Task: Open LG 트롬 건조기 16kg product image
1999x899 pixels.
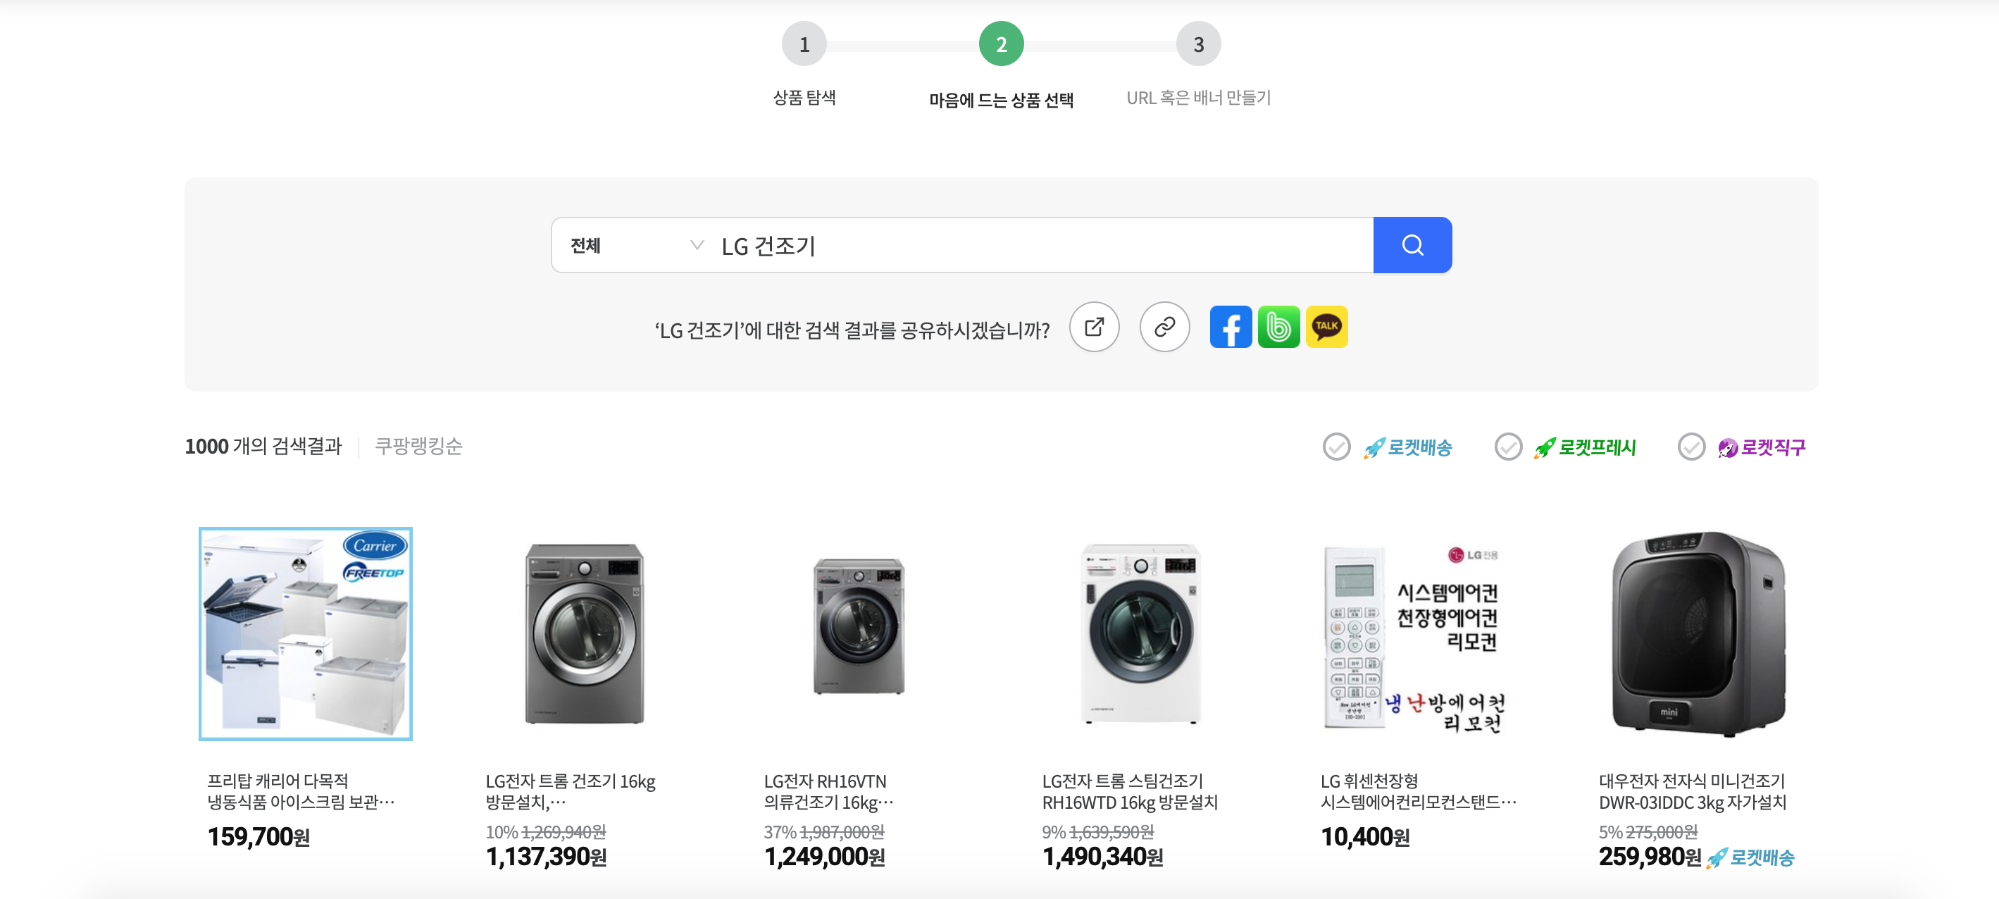Action: (585, 634)
